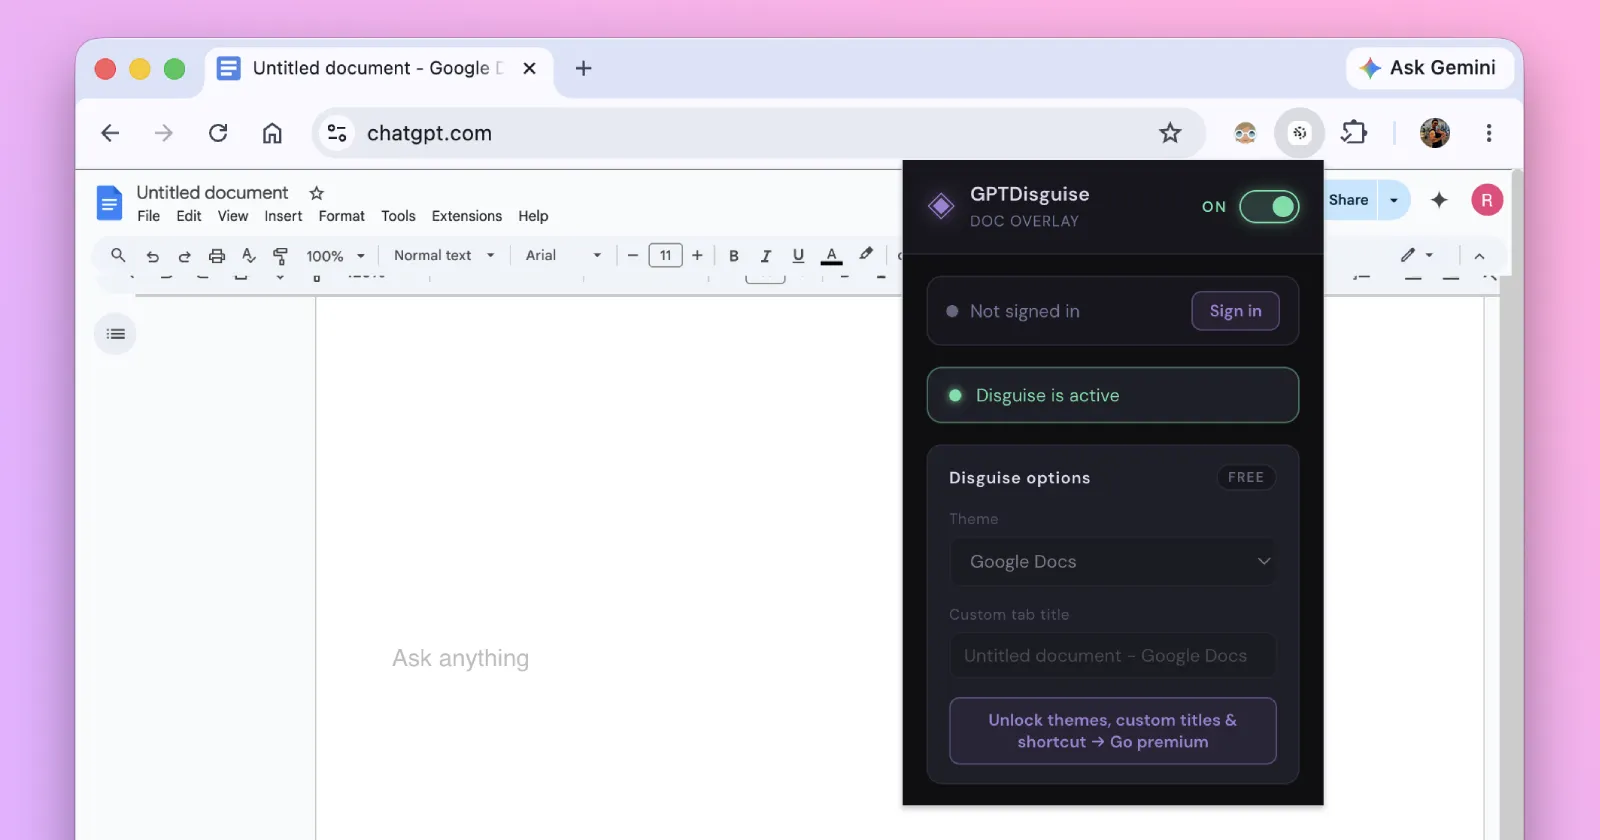The height and width of the screenshot is (840, 1600).
Task: Click the Google Docs home logo
Action: point(109,203)
